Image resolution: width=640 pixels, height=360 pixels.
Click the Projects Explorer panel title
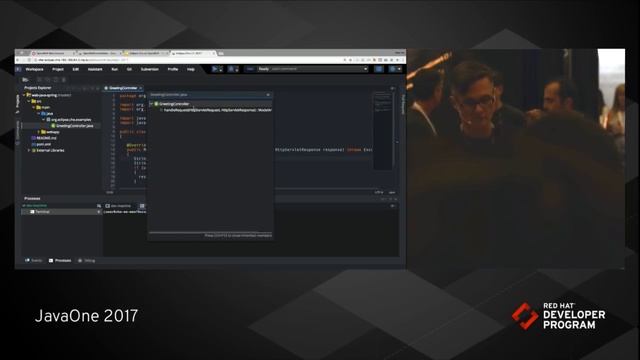click(x=38, y=88)
